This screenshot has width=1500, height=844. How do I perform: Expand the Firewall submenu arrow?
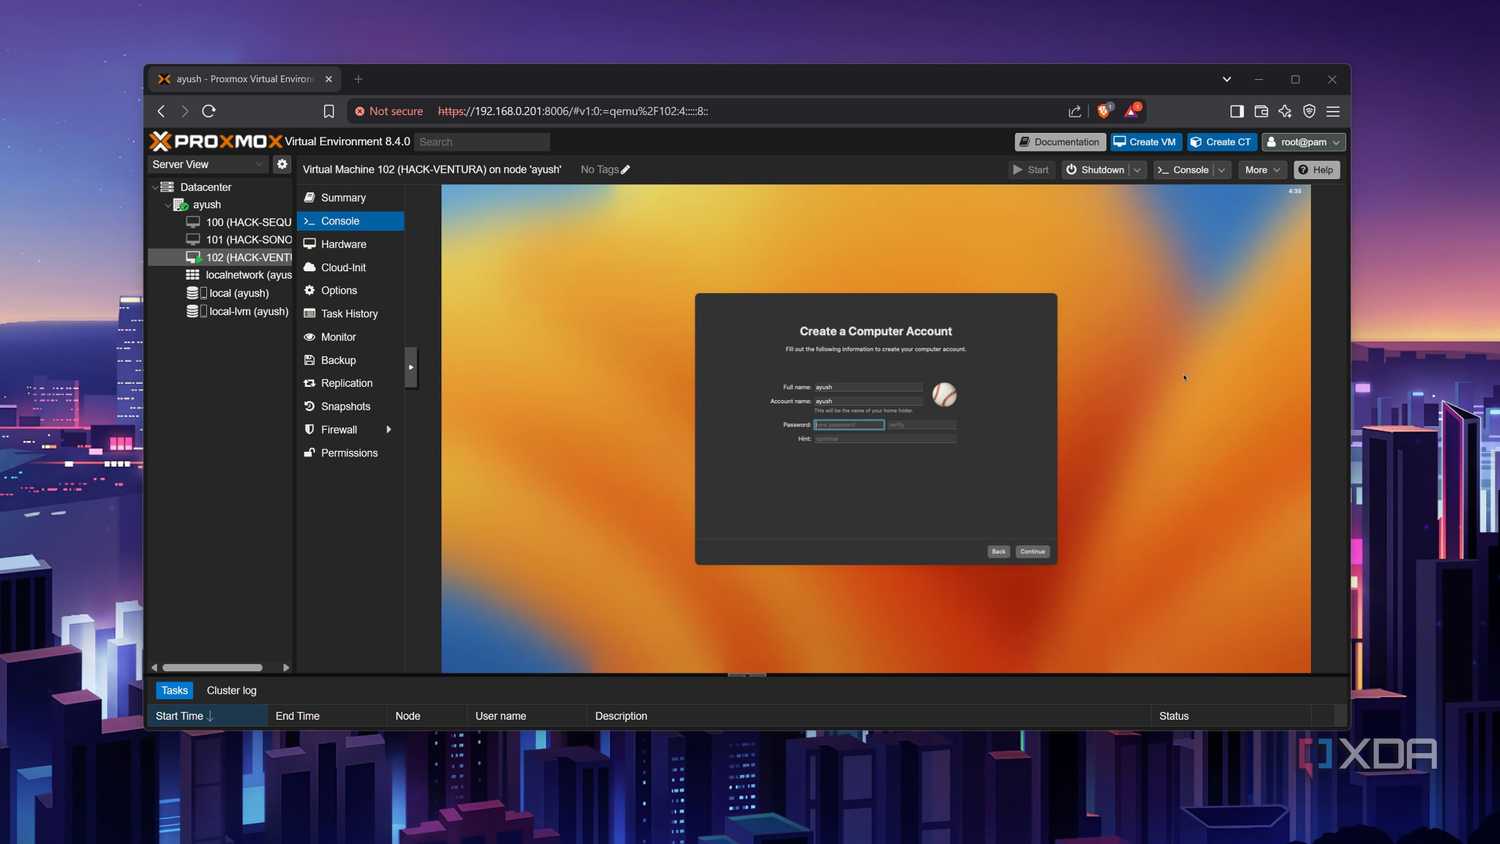click(388, 430)
